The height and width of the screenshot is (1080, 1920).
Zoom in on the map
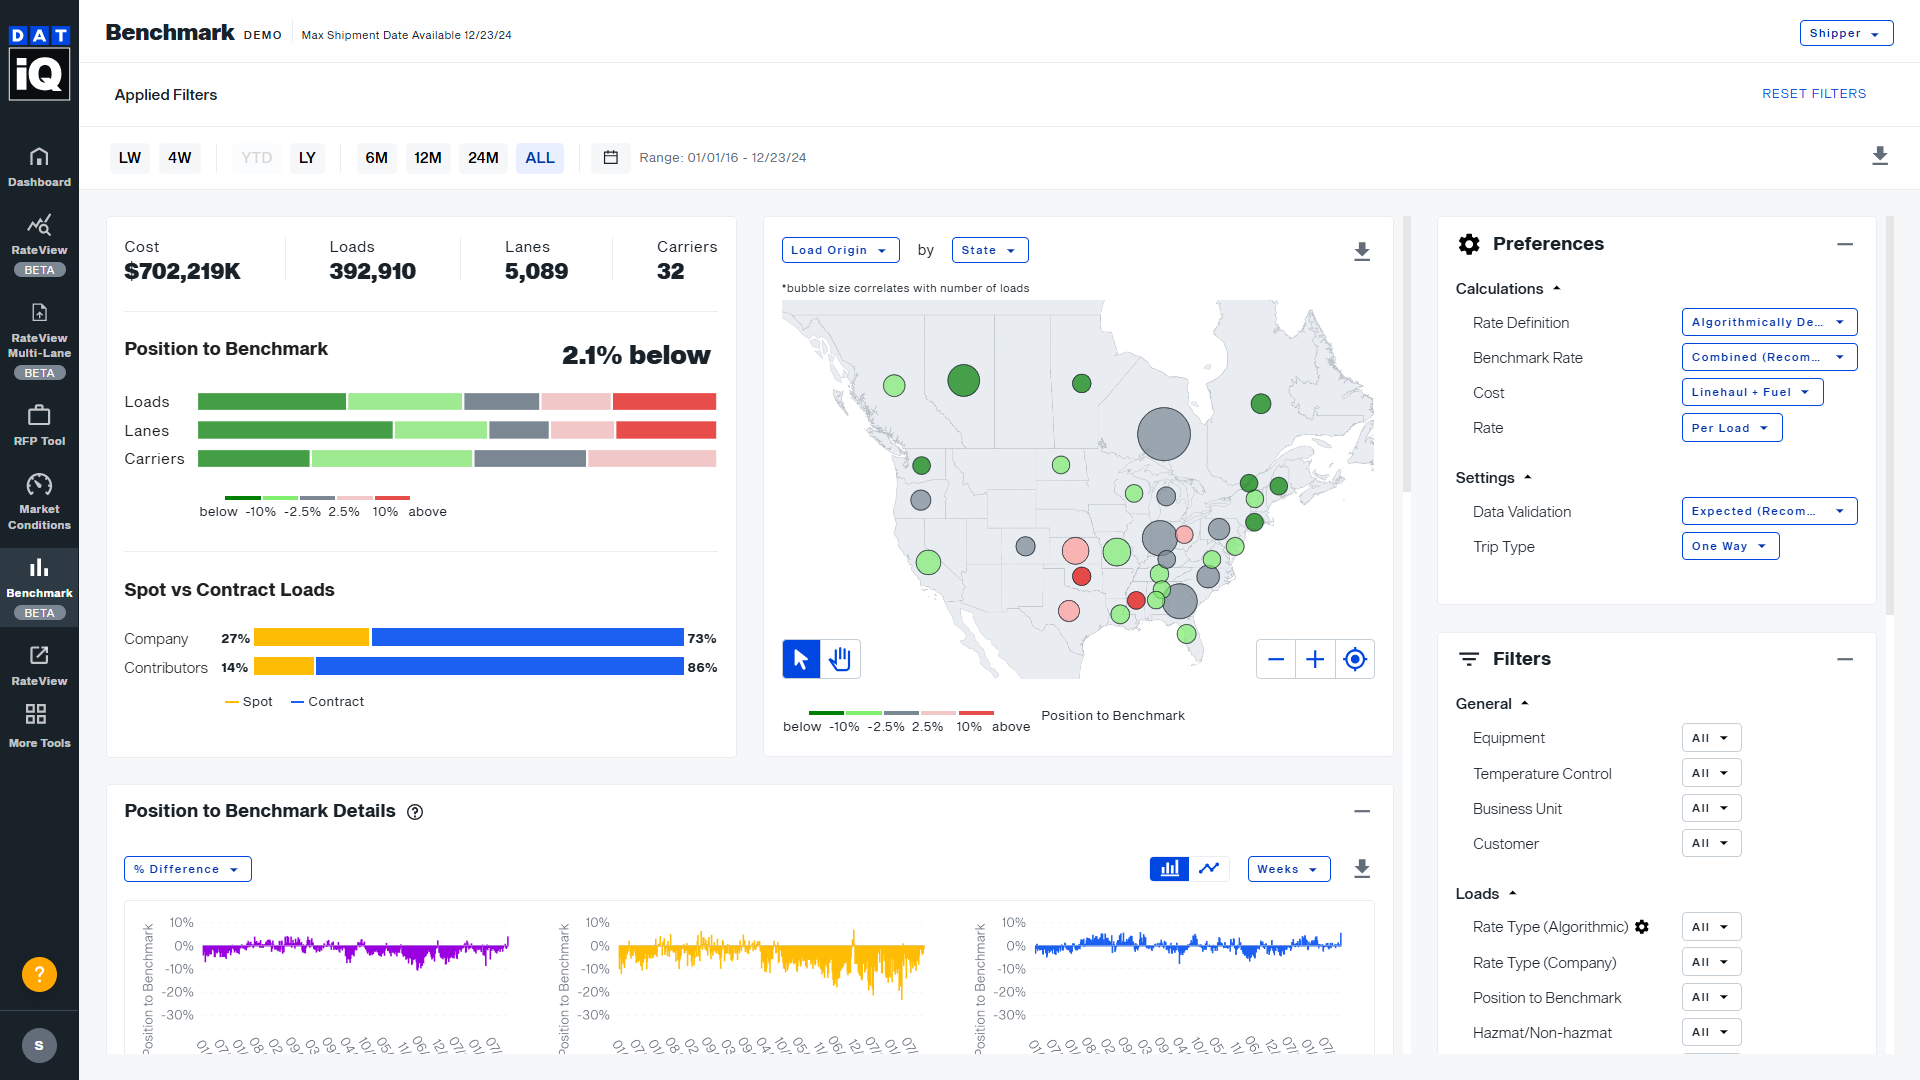[x=1315, y=659]
